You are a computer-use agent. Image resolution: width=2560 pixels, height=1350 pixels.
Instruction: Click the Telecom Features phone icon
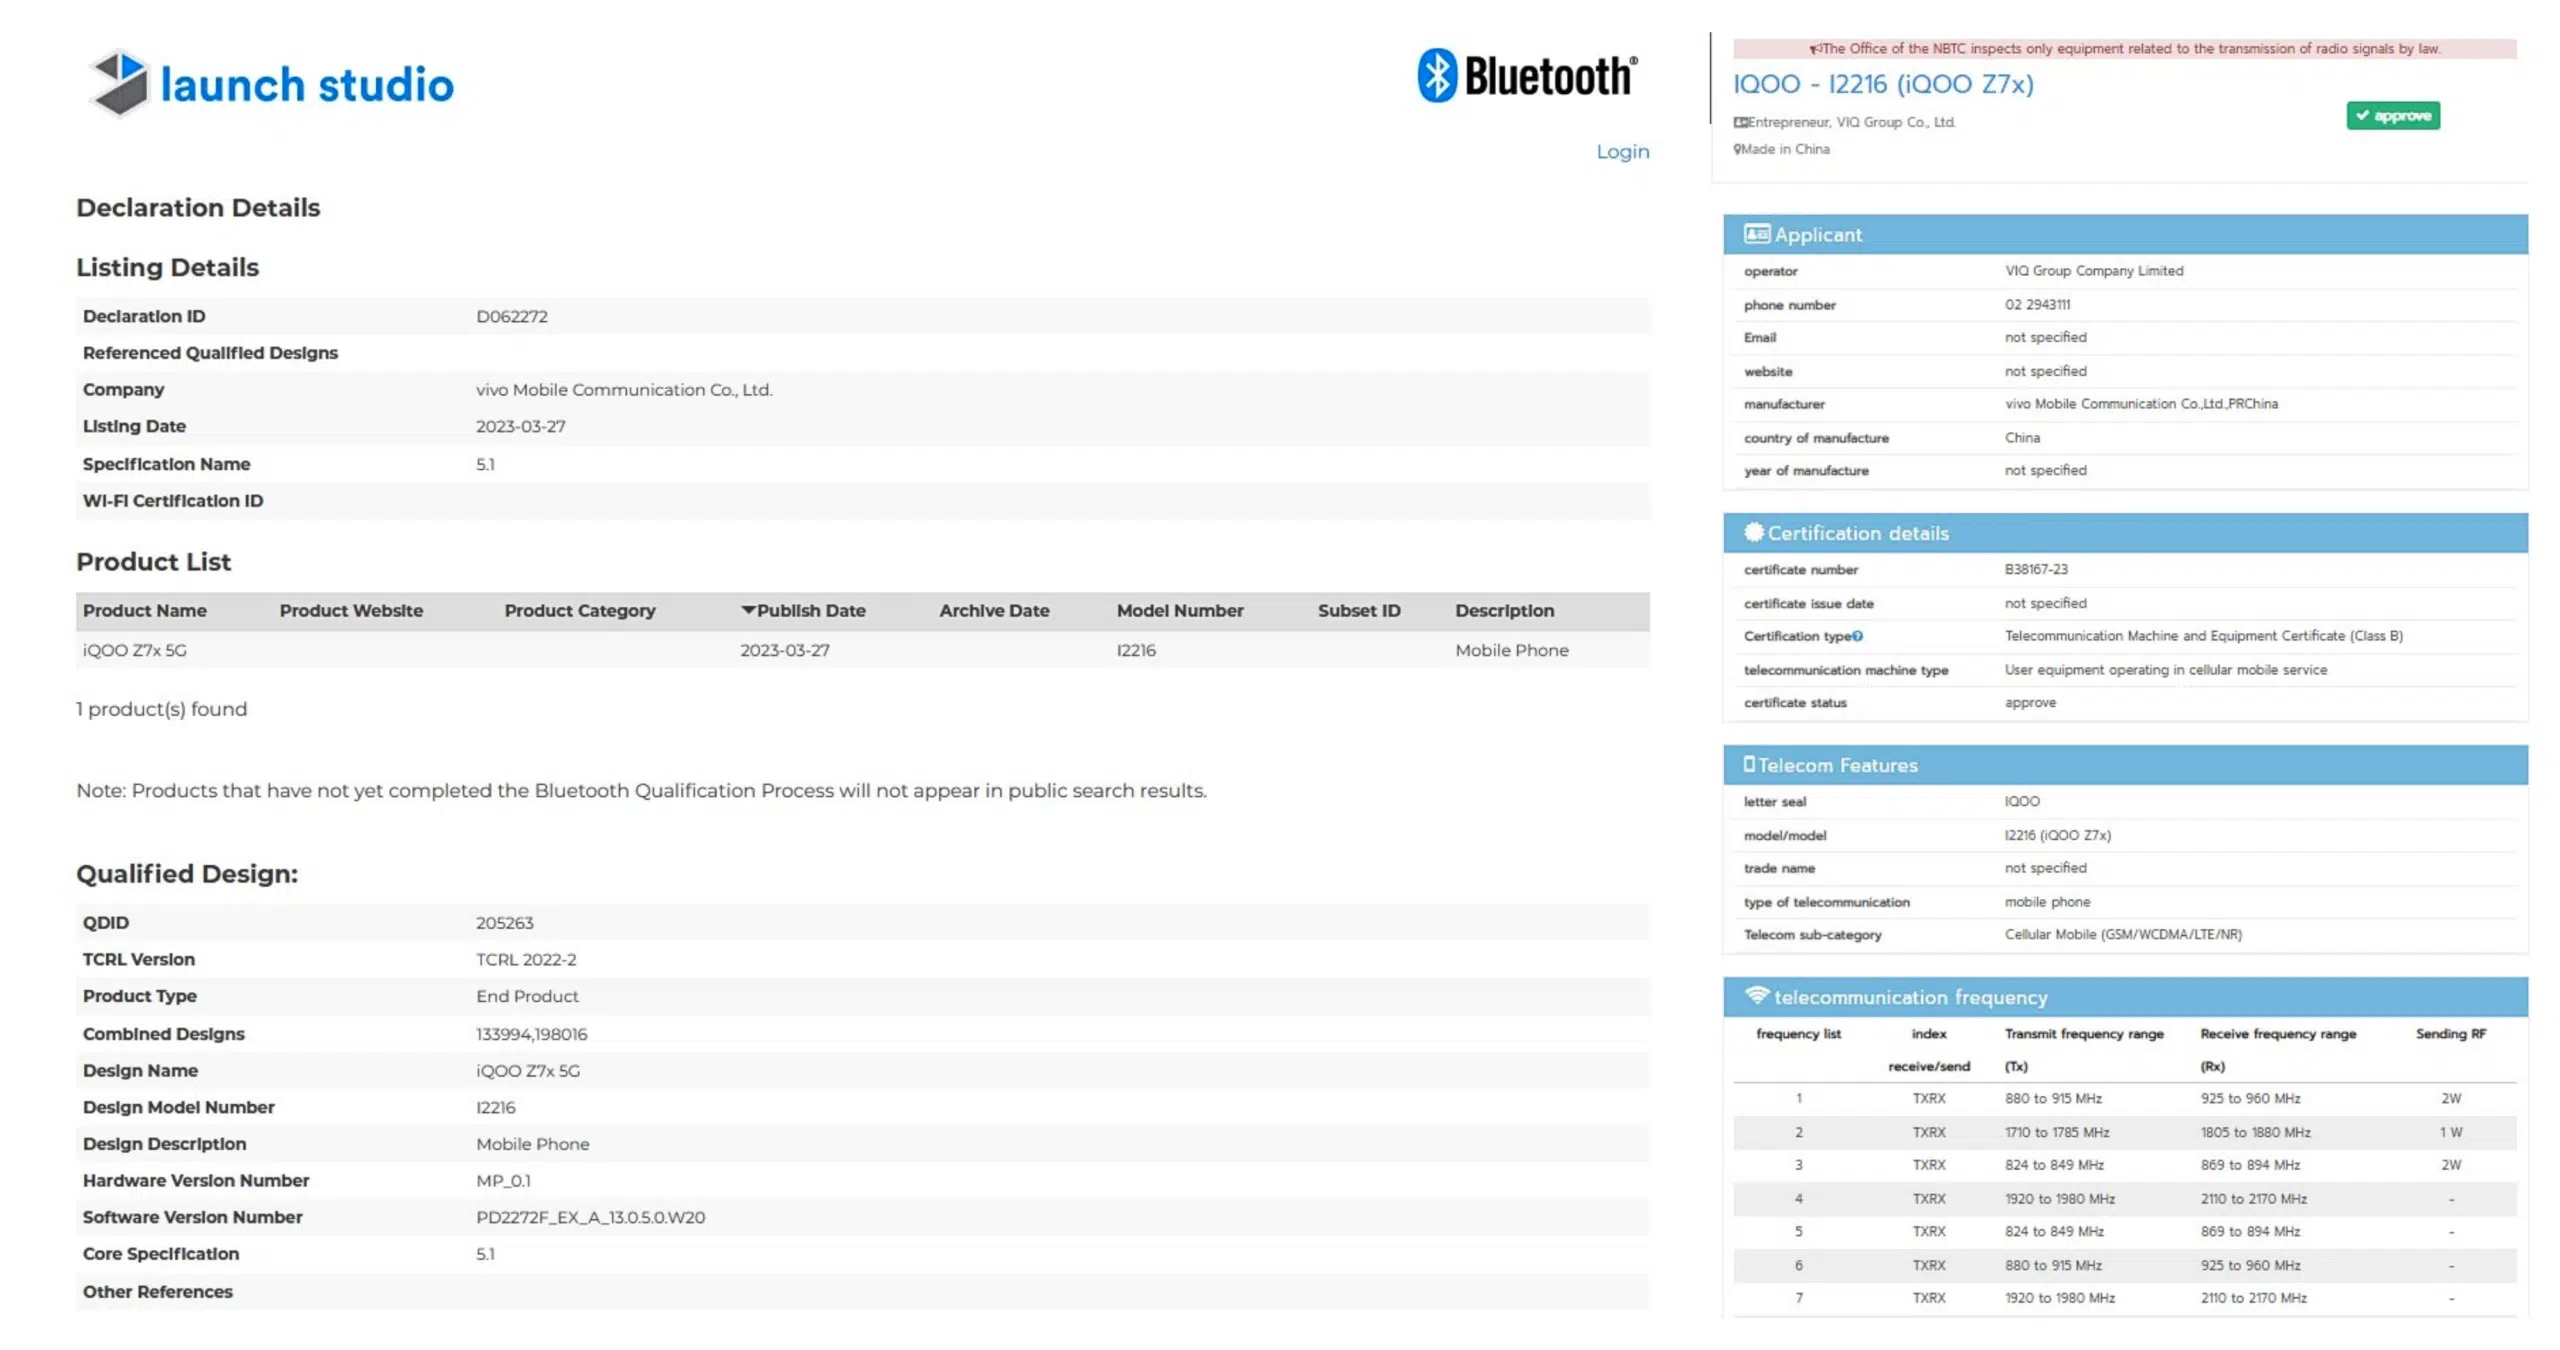point(1749,764)
